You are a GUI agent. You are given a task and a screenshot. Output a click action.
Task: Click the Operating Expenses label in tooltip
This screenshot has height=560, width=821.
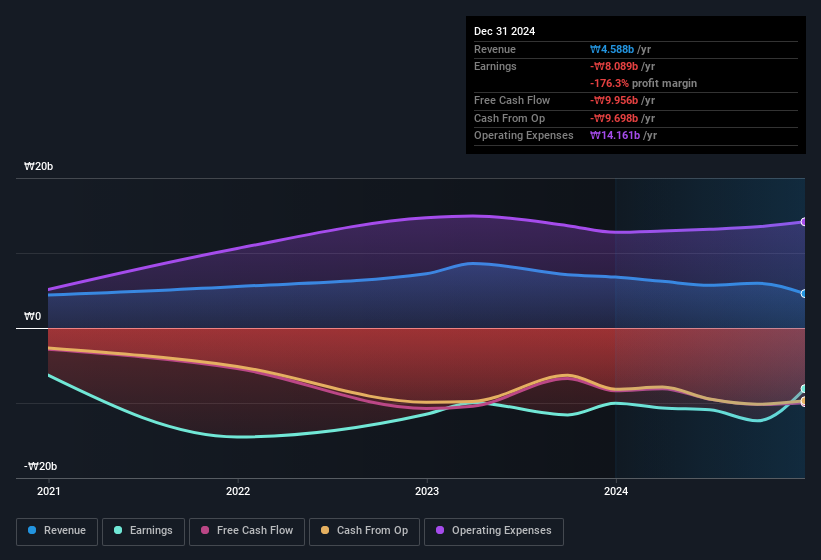(524, 136)
